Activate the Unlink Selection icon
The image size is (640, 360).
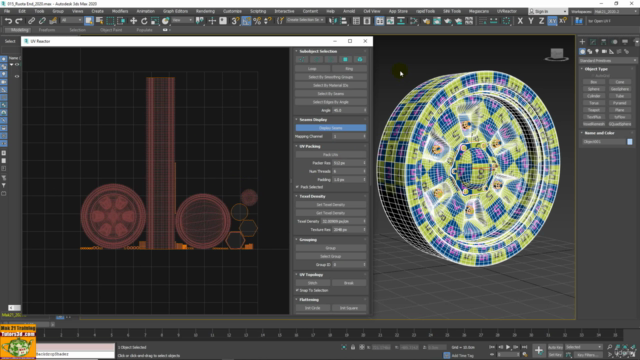tap(42, 20)
